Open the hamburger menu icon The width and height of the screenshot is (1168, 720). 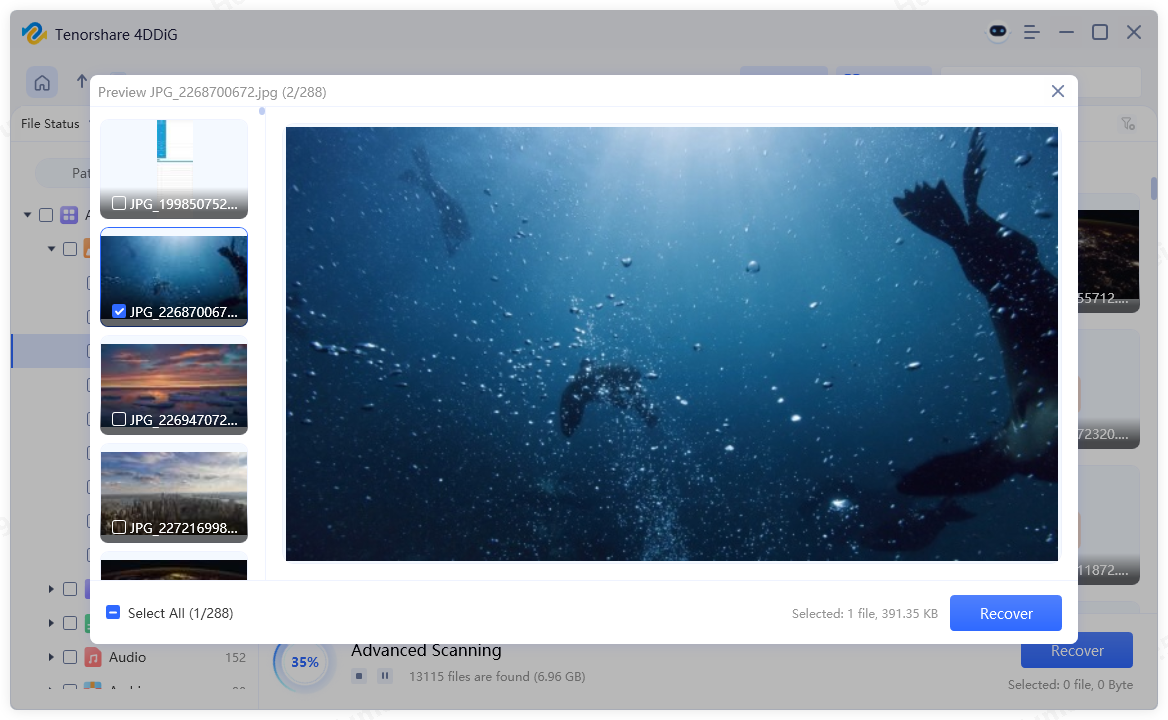pos(1031,32)
